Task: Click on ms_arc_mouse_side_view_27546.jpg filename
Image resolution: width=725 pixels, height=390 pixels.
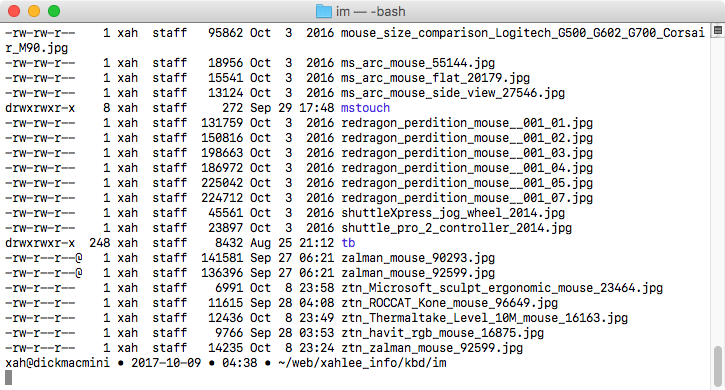Action: pos(453,93)
